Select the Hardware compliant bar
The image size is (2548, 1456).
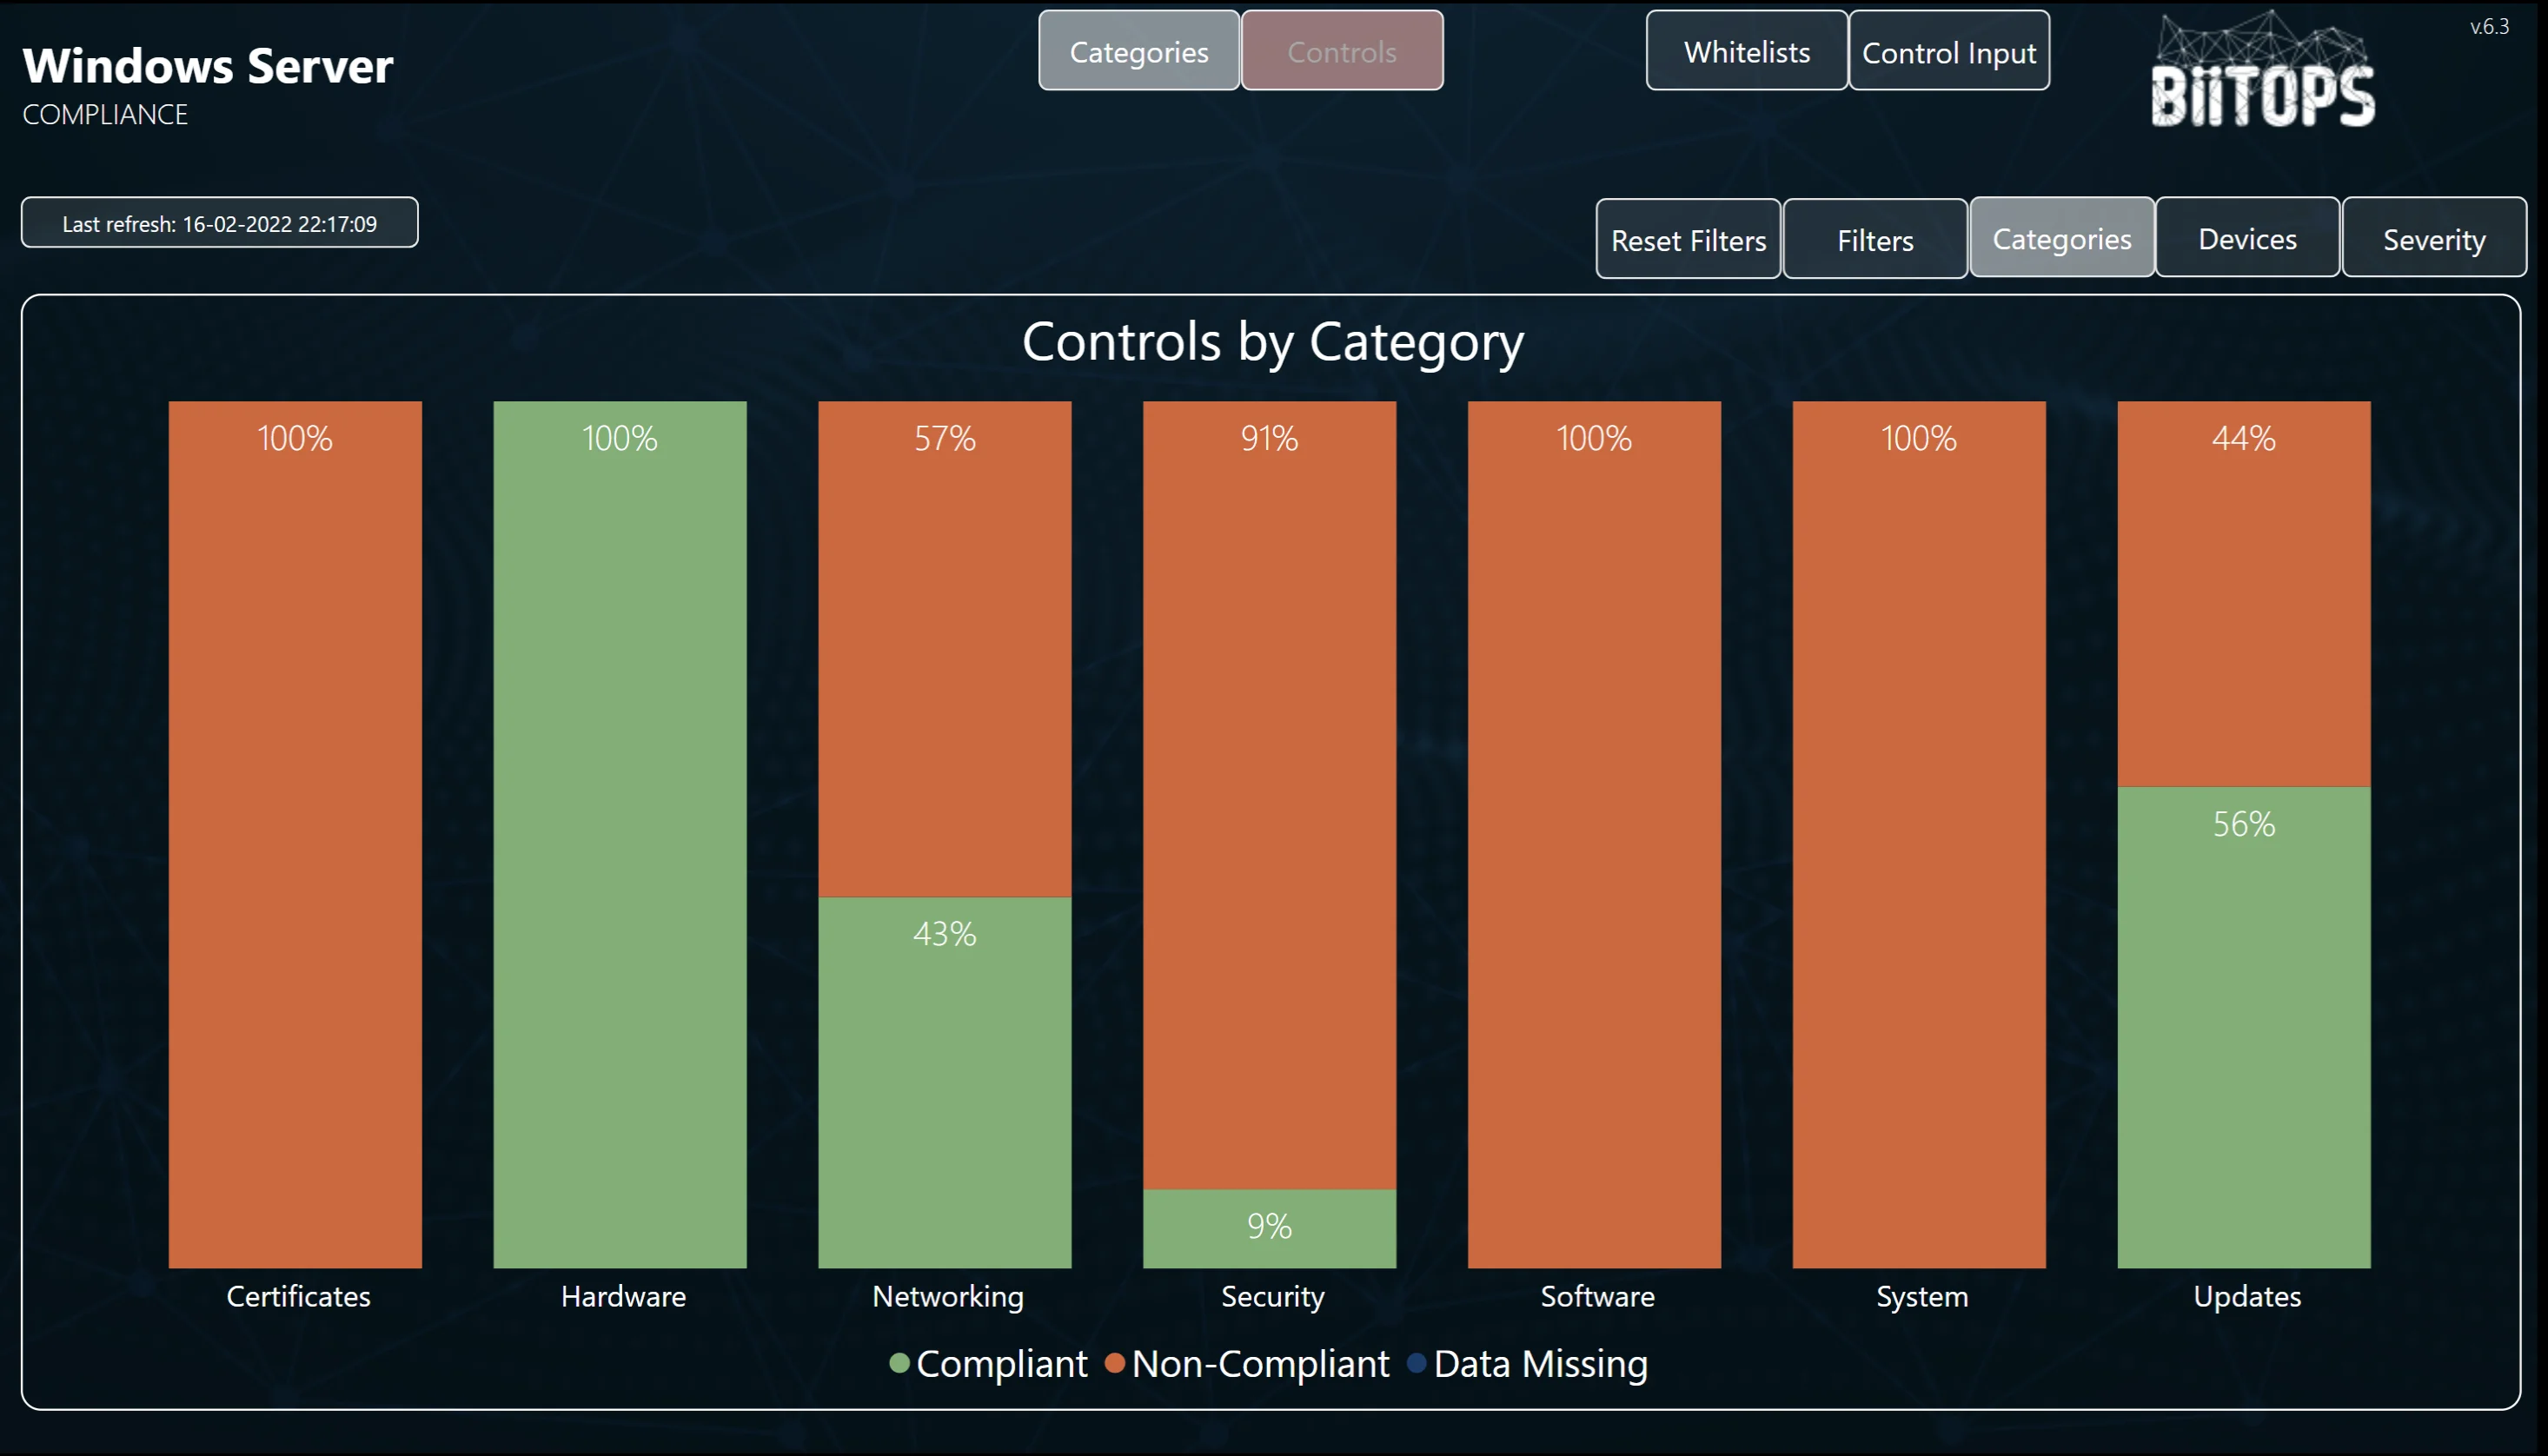[x=620, y=840]
